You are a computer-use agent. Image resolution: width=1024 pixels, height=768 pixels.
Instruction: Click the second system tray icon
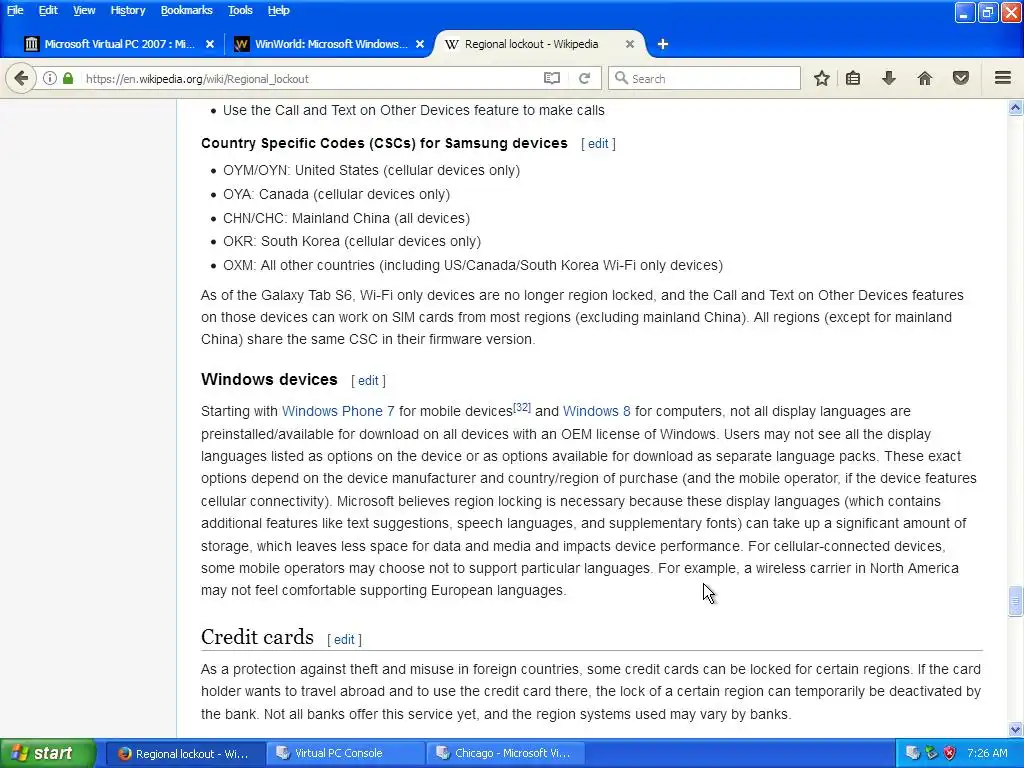tap(931, 753)
